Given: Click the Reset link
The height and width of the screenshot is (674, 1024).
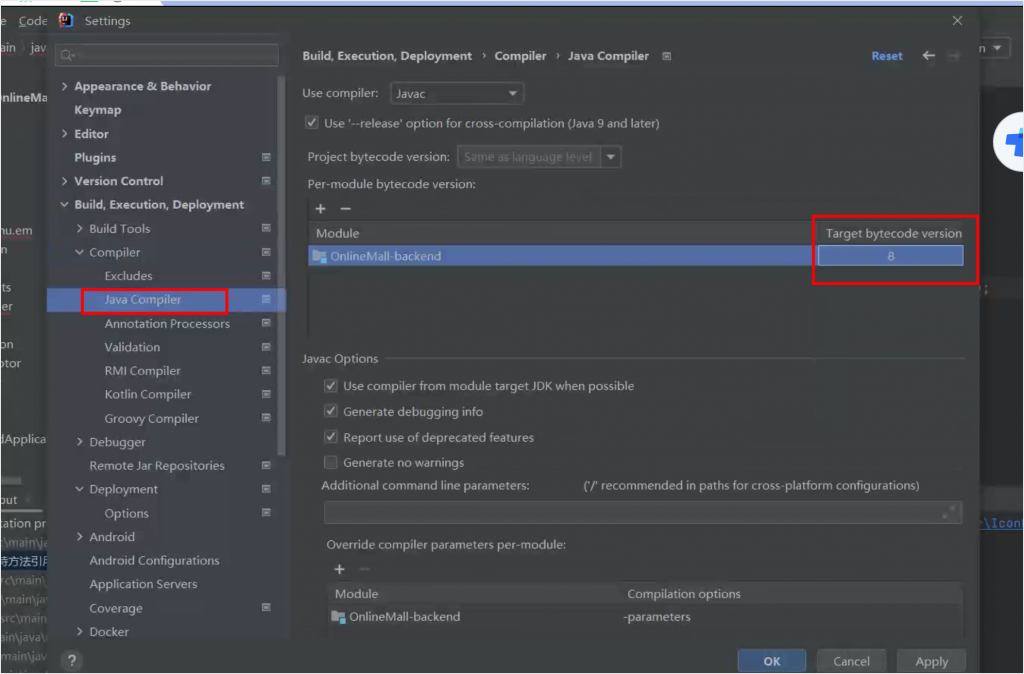Looking at the screenshot, I should click(x=886, y=56).
